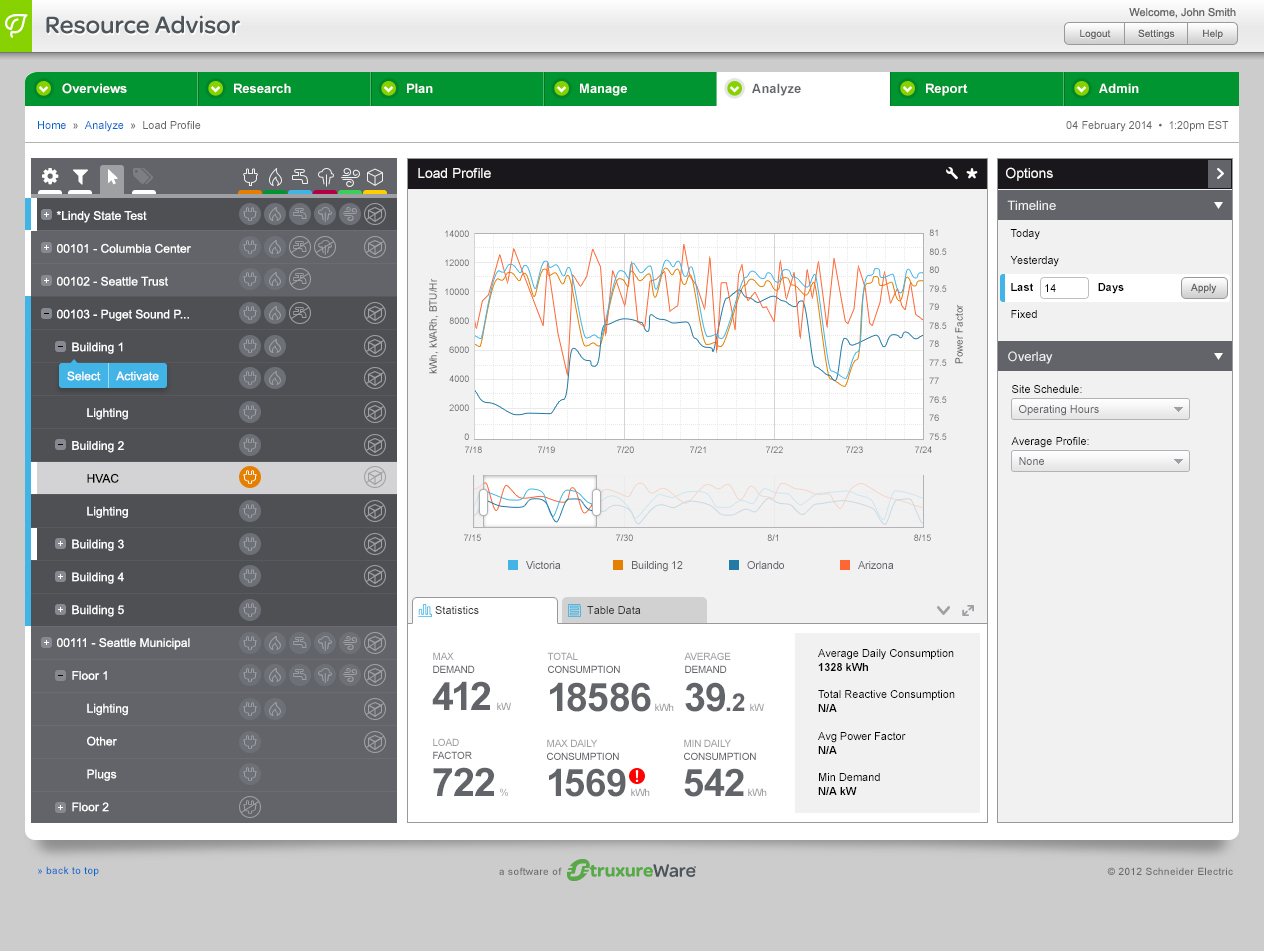Click the Help button
1264x951 pixels.
coord(1212,33)
